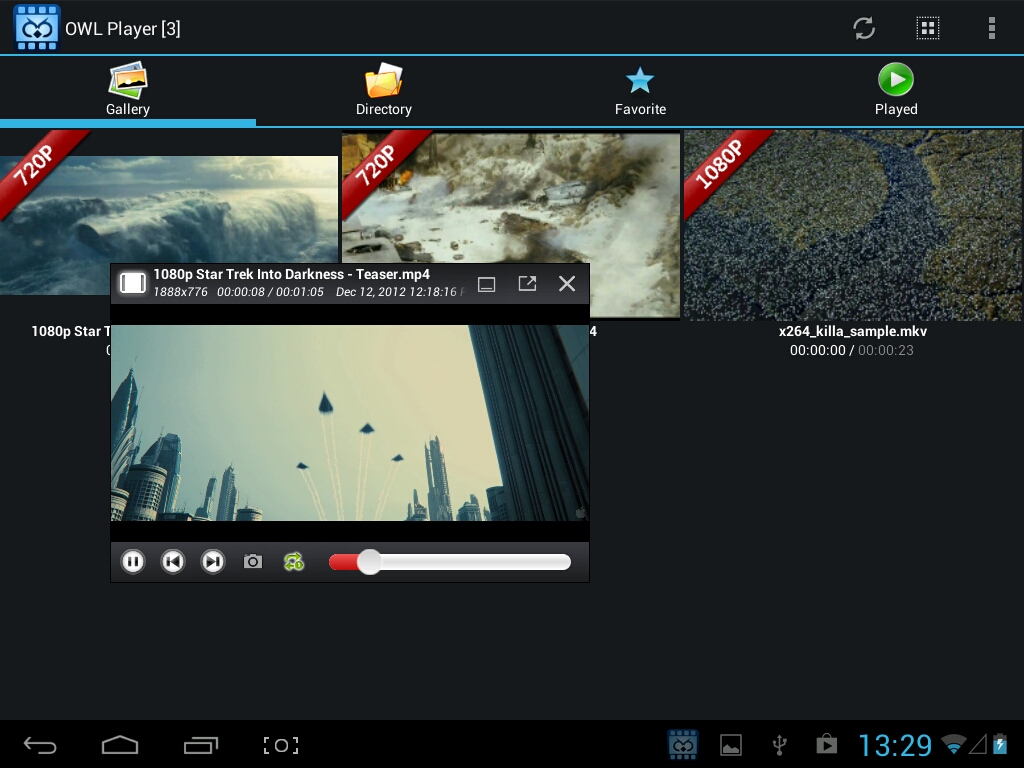The height and width of the screenshot is (768, 1024).
Task: Tap the screenshot capture nav icon
Action: (x=281, y=745)
